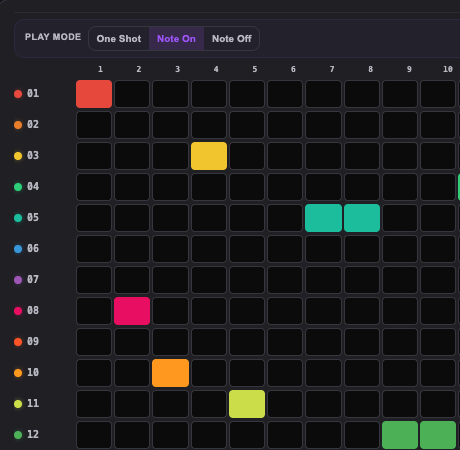Select track label 12

pyautogui.click(x=33, y=434)
